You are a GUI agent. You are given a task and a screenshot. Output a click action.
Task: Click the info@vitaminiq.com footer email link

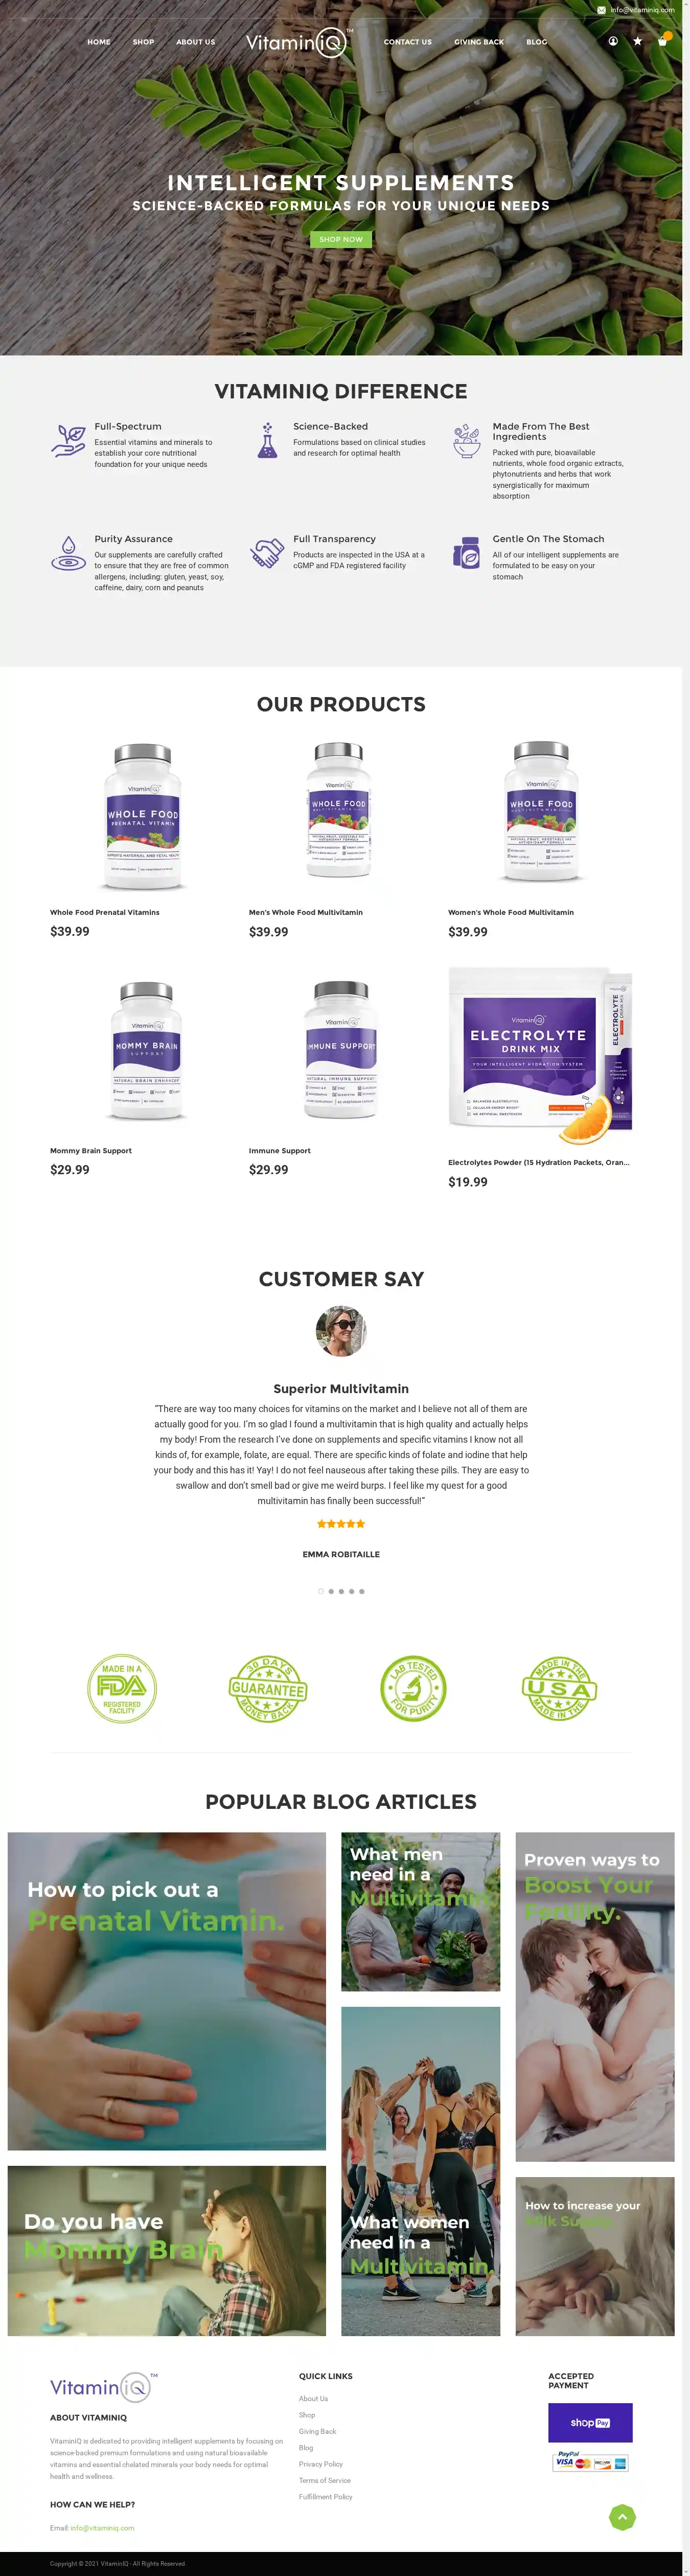(x=102, y=2528)
